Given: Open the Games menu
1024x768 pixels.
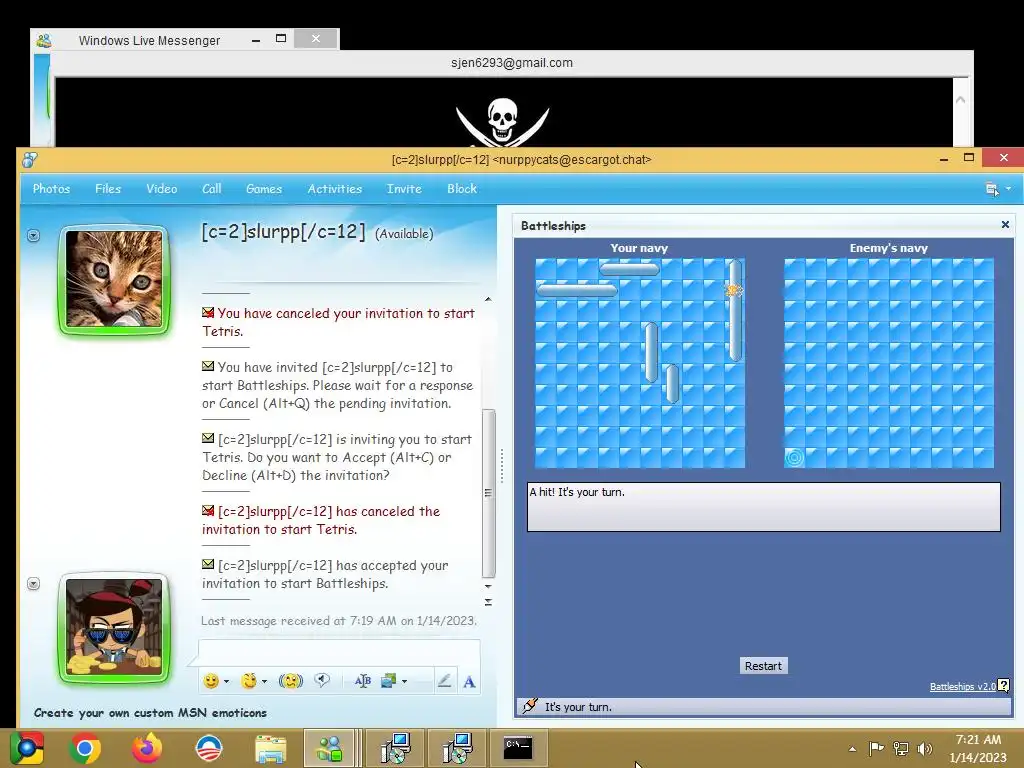Looking at the screenshot, I should [x=264, y=189].
